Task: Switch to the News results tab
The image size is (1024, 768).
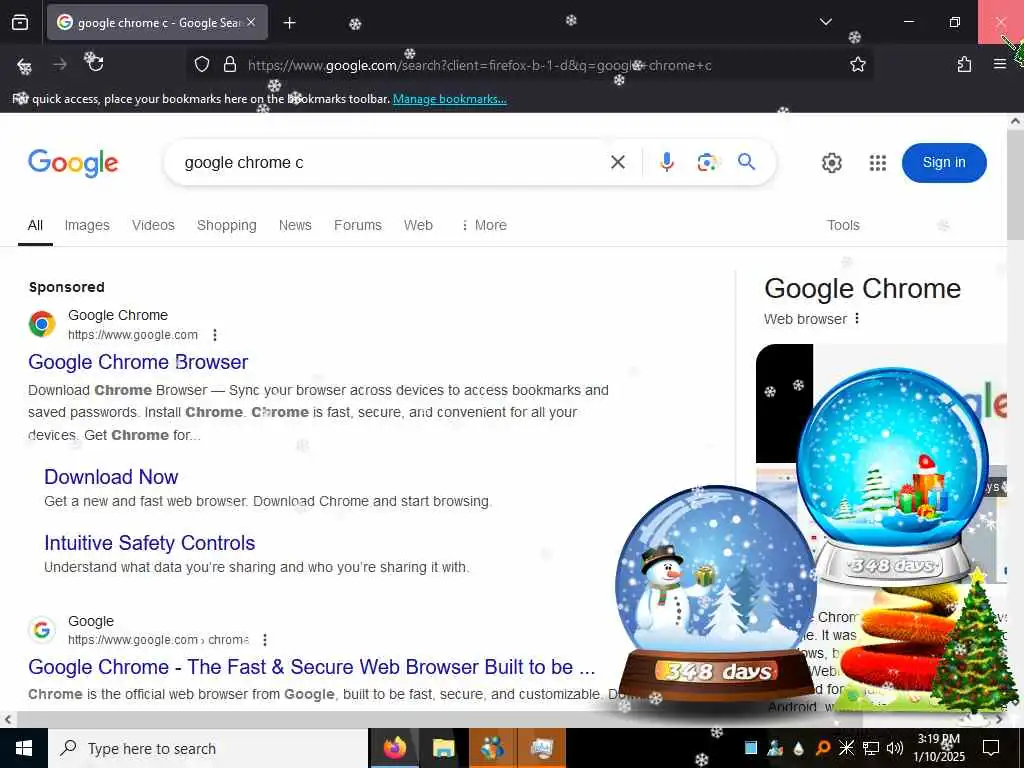Action: [x=295, y=225]
